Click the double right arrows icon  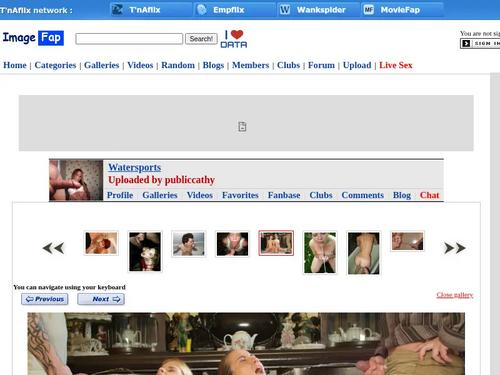(x=455, y=248)
